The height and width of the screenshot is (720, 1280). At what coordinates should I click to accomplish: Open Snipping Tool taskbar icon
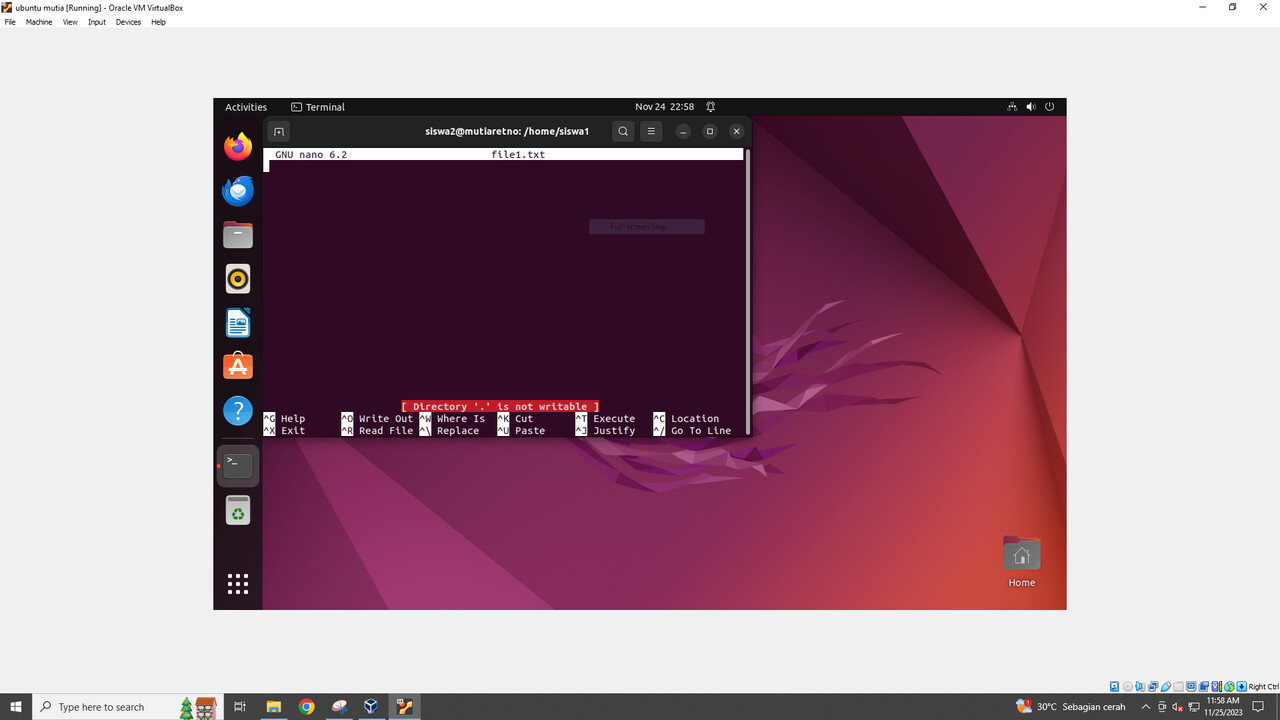point(339,707)
